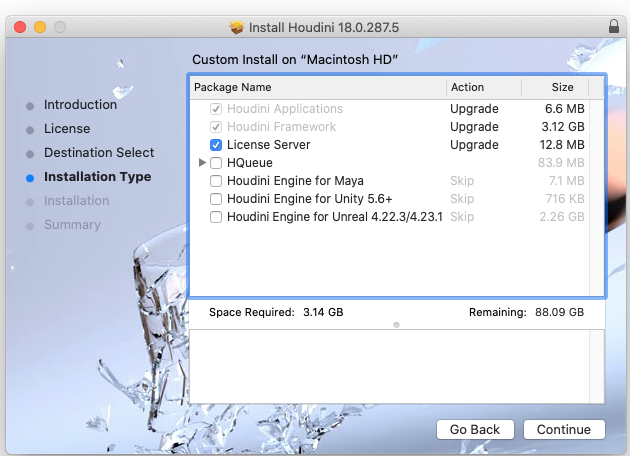Click the split-pane divider handle dot
630x456 pixels.
coord(397,325)
